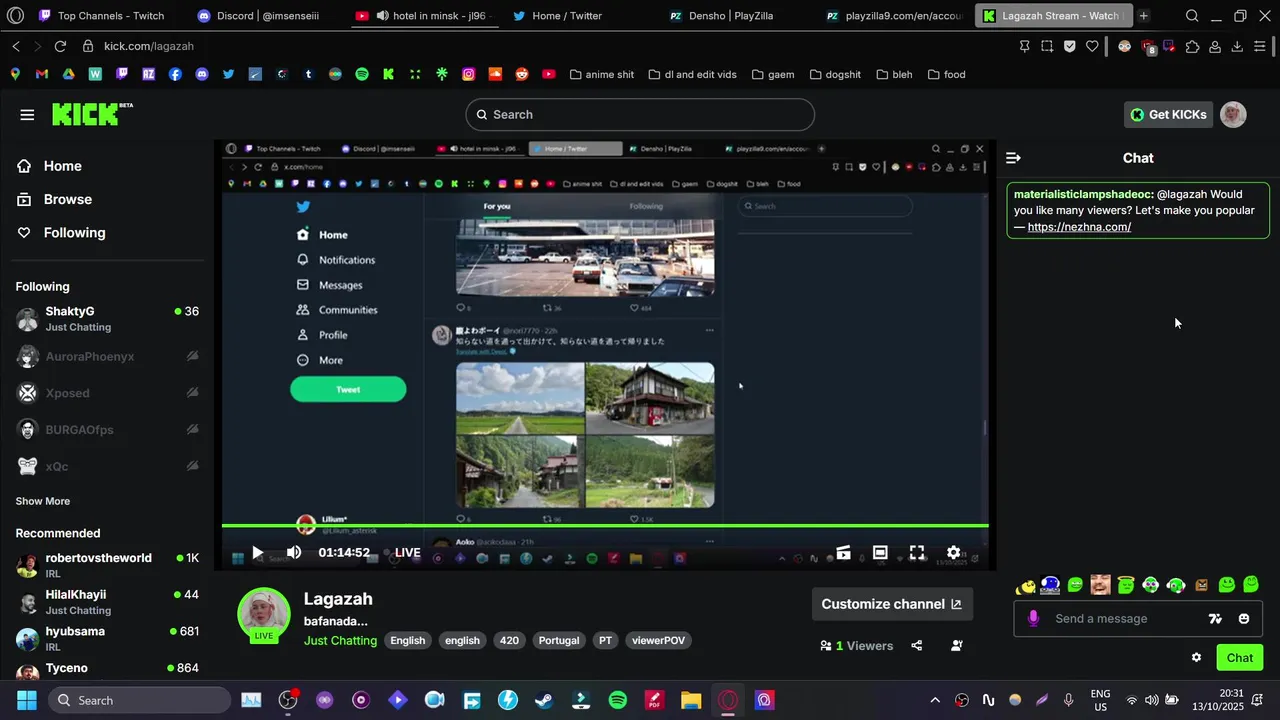Viewport: 1280px width, 720px height.
Task: Switch to hotel in minsk YouTube tab
Action: [425, 16]
